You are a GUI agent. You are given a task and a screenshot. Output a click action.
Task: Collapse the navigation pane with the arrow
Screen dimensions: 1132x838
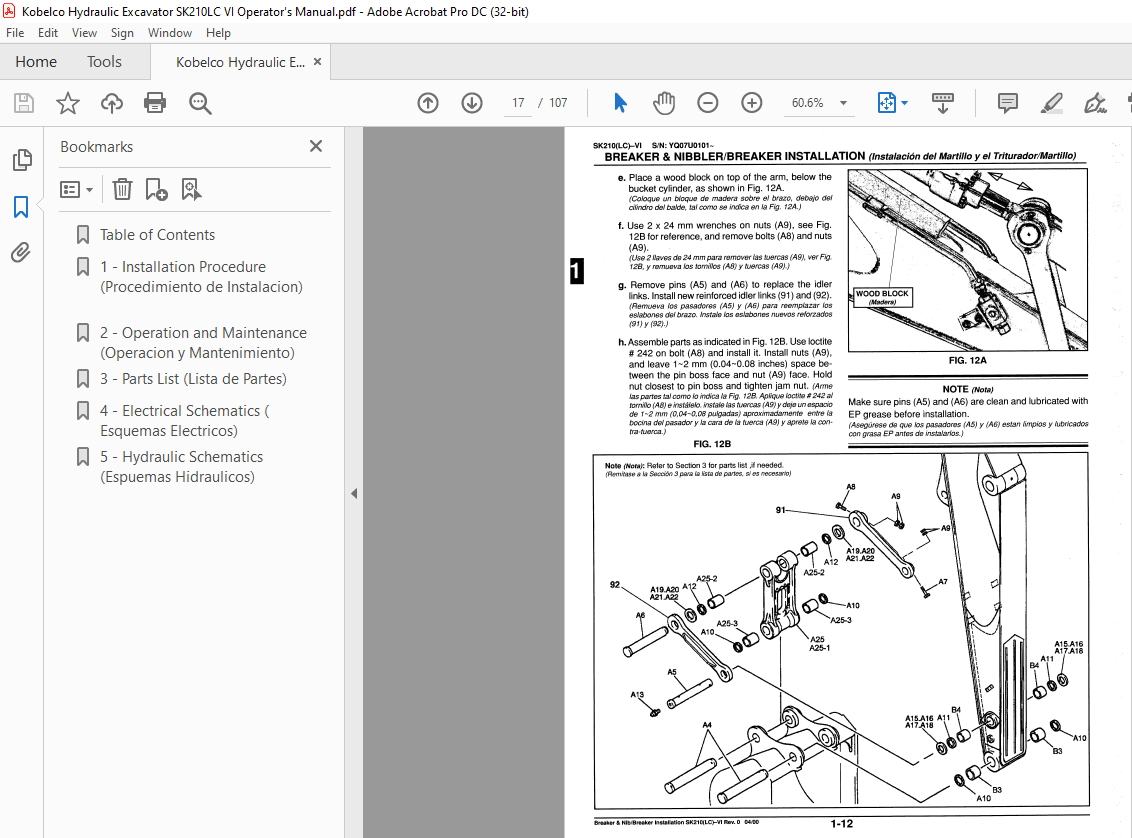point(354,494)
